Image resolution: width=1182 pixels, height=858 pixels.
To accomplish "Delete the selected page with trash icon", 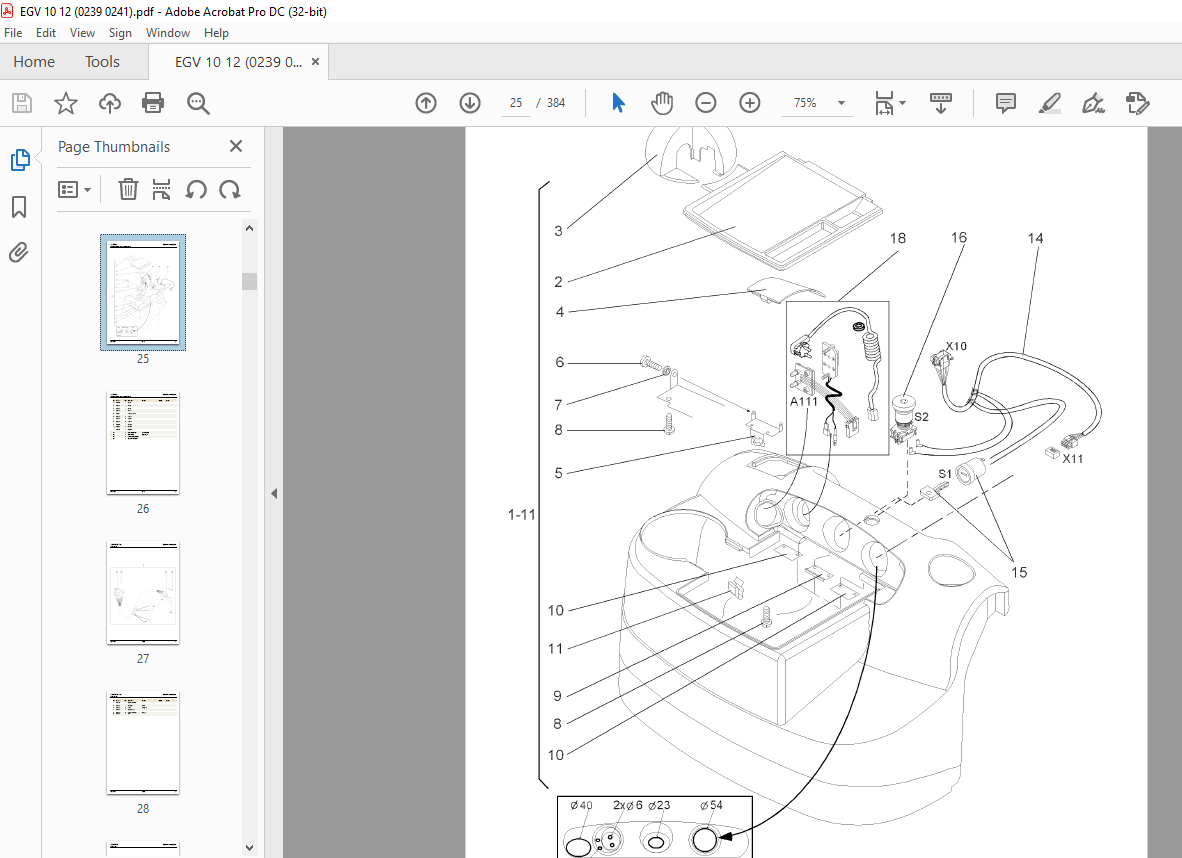I will [x=128, y=189].
